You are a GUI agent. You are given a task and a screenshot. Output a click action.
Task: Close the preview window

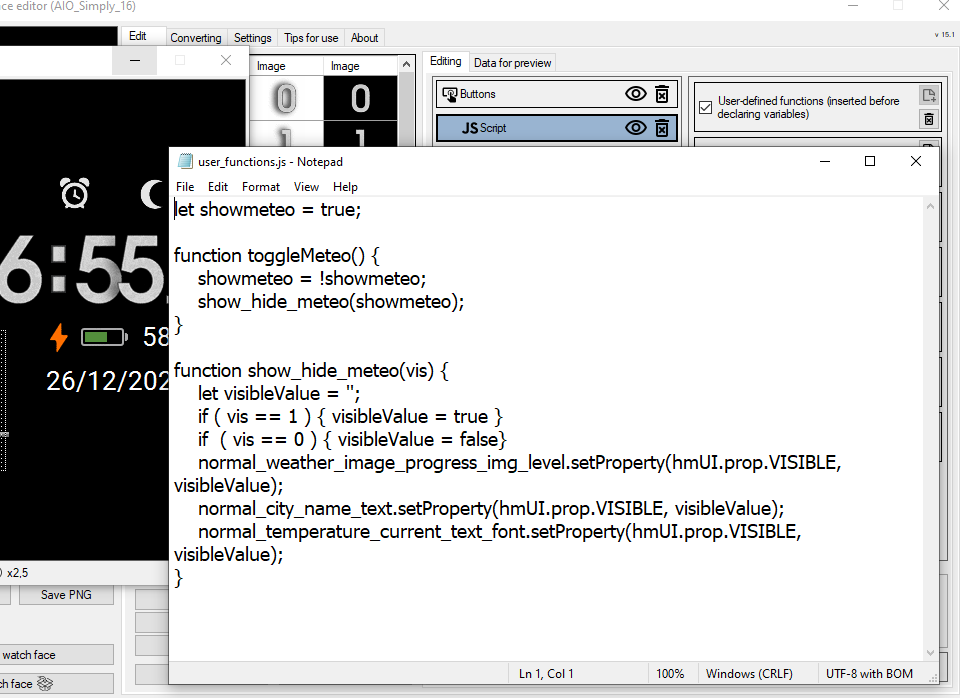pyautogui.click(x=226, y=60)
